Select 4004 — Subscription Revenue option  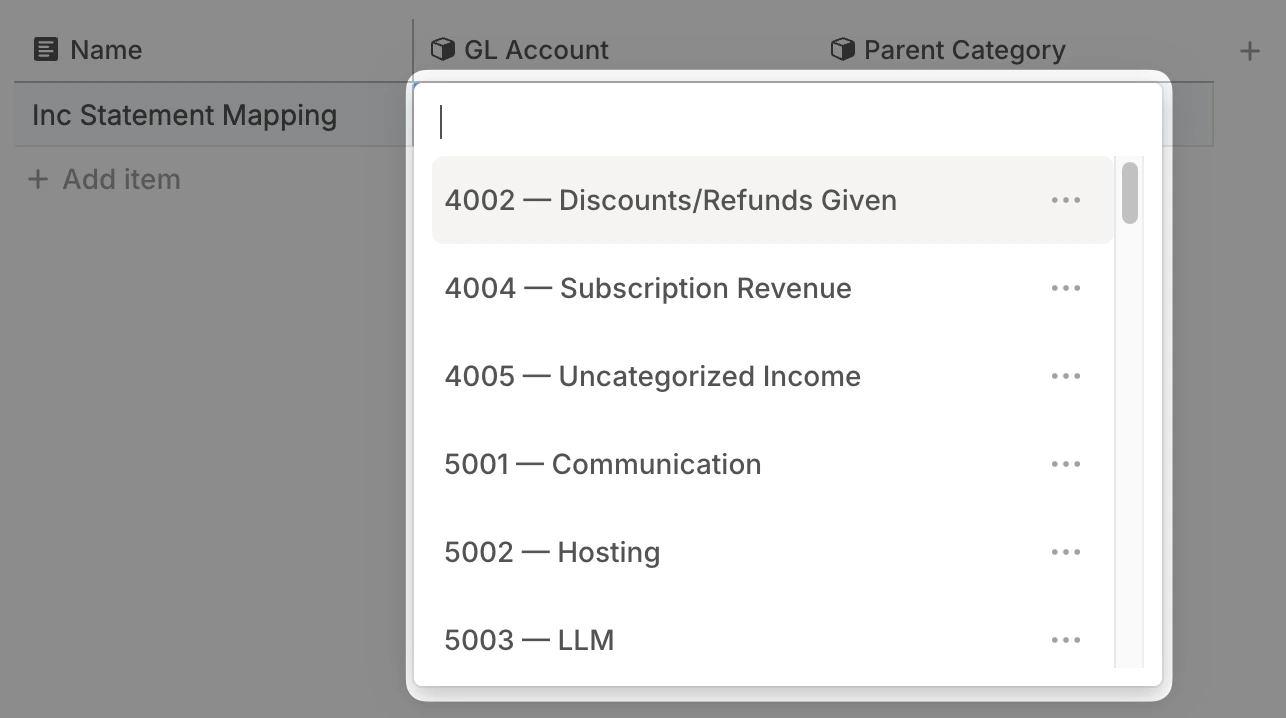point(648,288)
